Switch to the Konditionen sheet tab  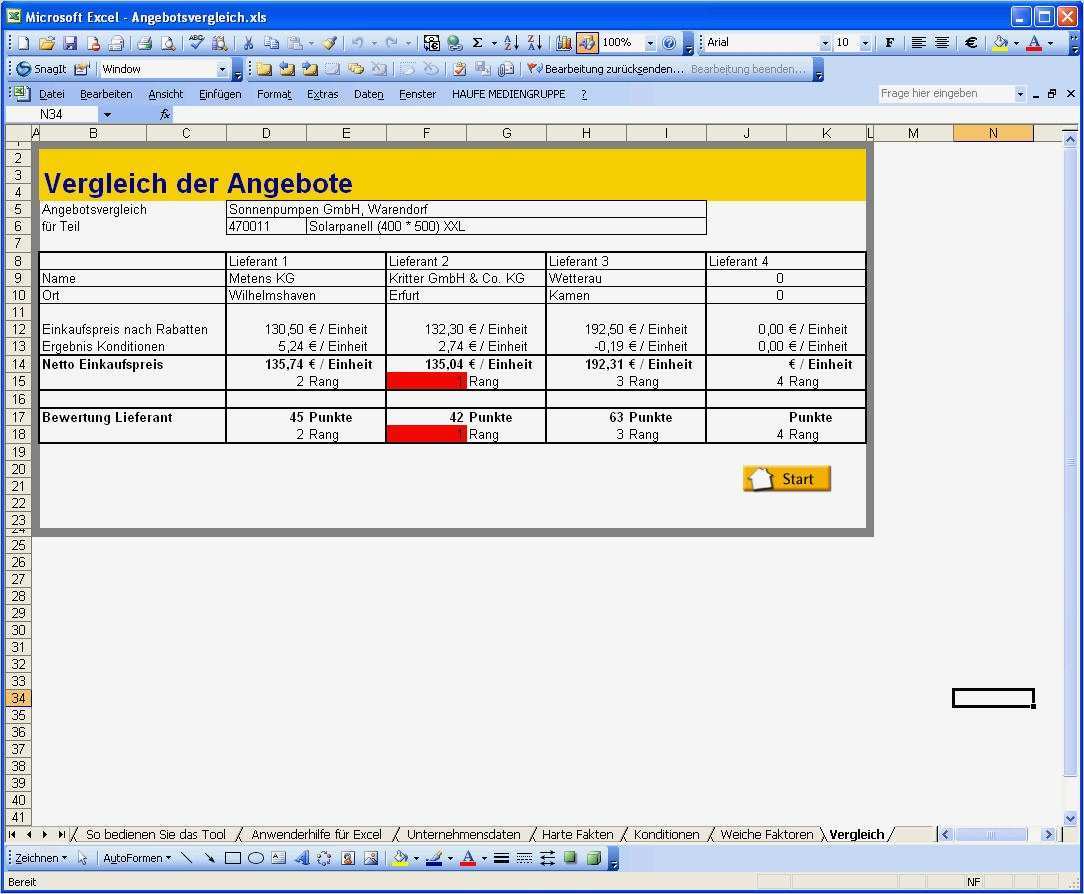666,835
